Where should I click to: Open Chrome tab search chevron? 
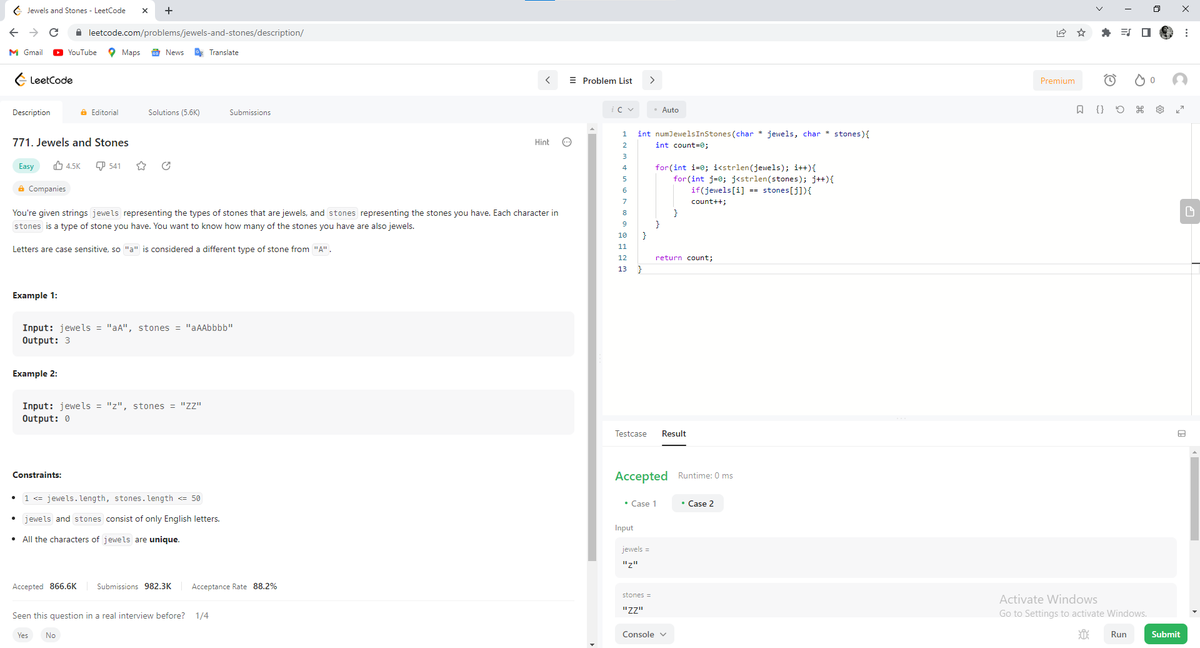(1100, 9)
